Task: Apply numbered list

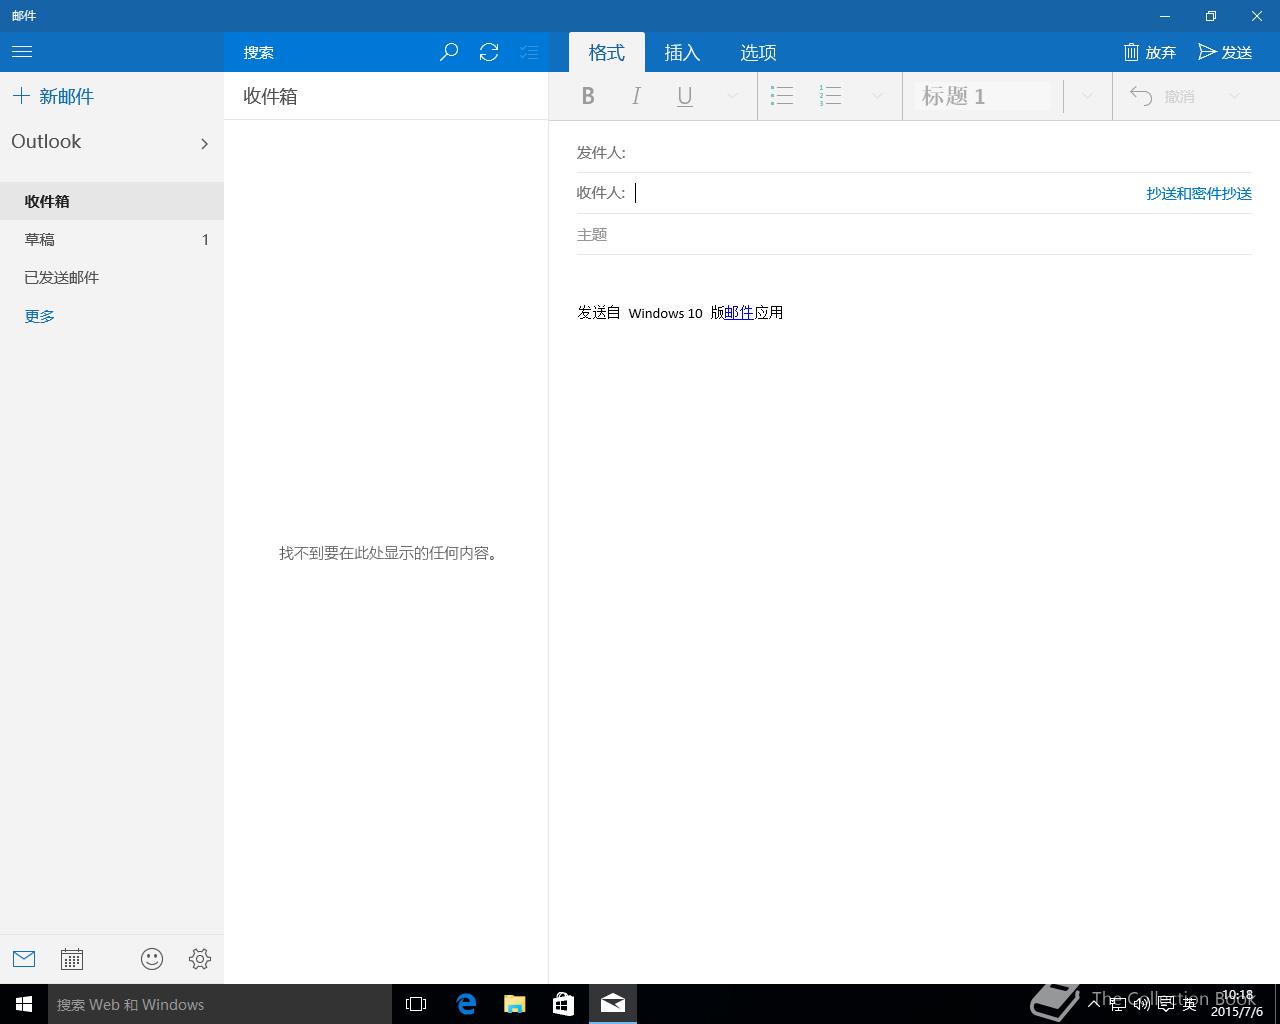Action: coord(830,96)
